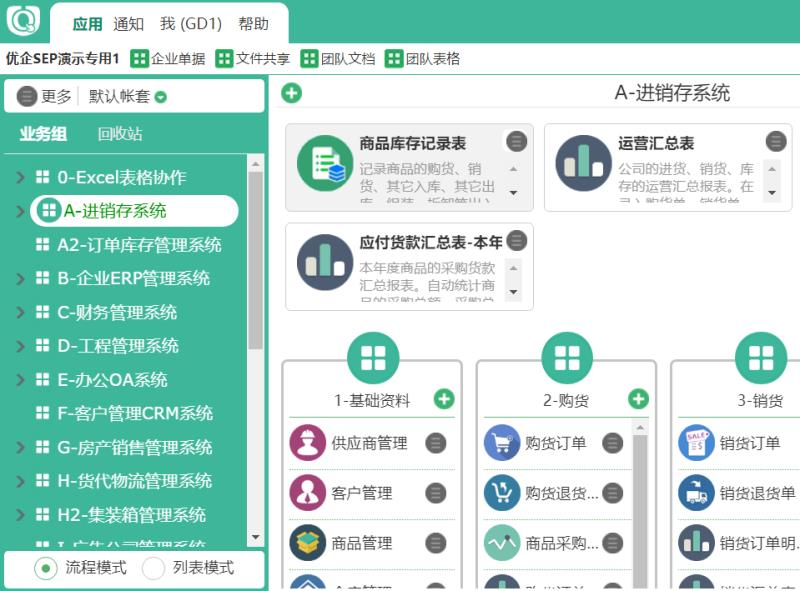This screenshot has height=591, width=800.
Task: Open the 通知 menu tab
Action: click(128, 24)
